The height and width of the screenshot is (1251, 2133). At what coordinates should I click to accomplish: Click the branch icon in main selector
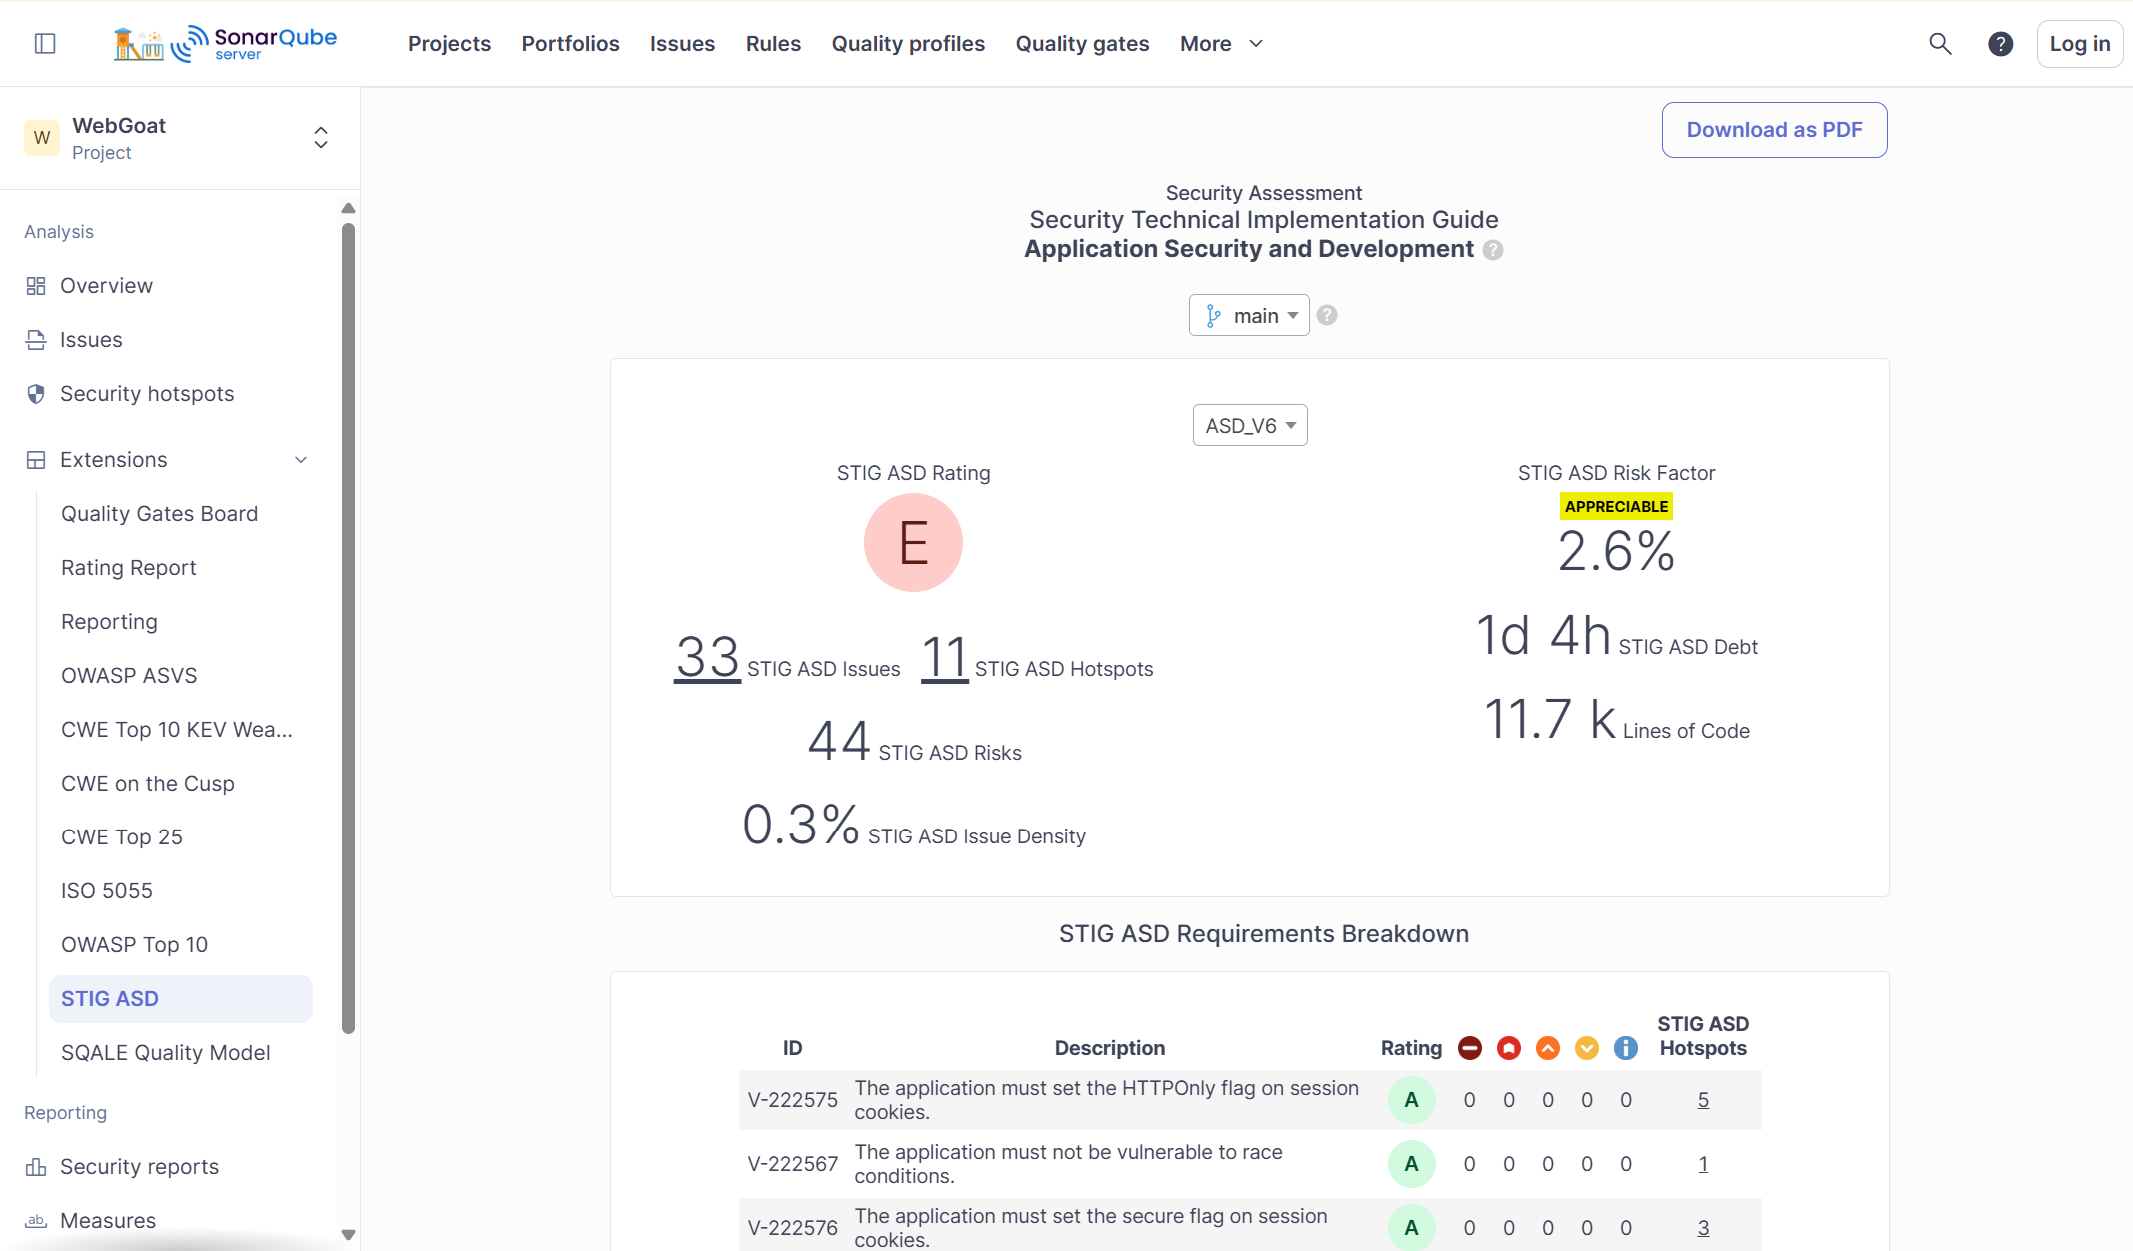coord(1213,316)
